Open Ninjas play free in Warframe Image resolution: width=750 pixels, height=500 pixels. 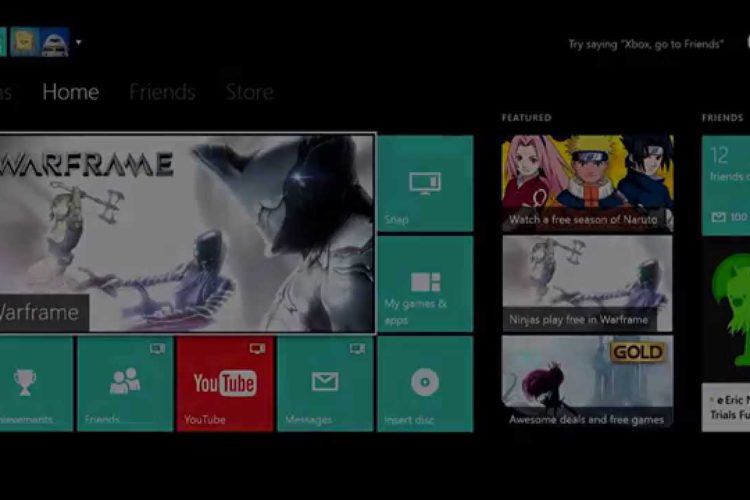[587, 284]
